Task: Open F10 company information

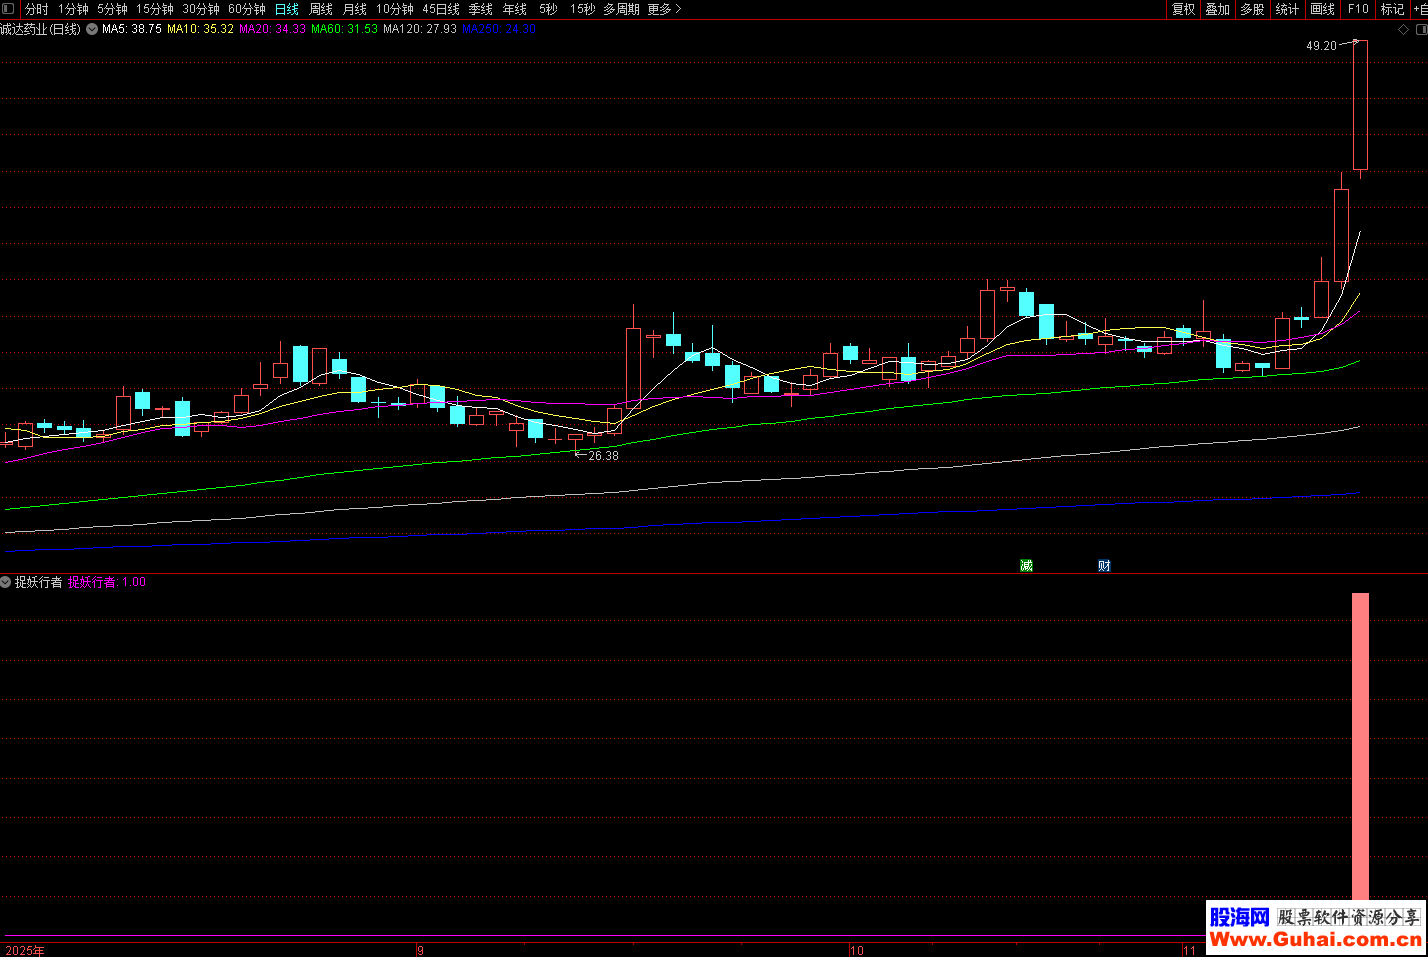Action: [x=1358, y=9]
